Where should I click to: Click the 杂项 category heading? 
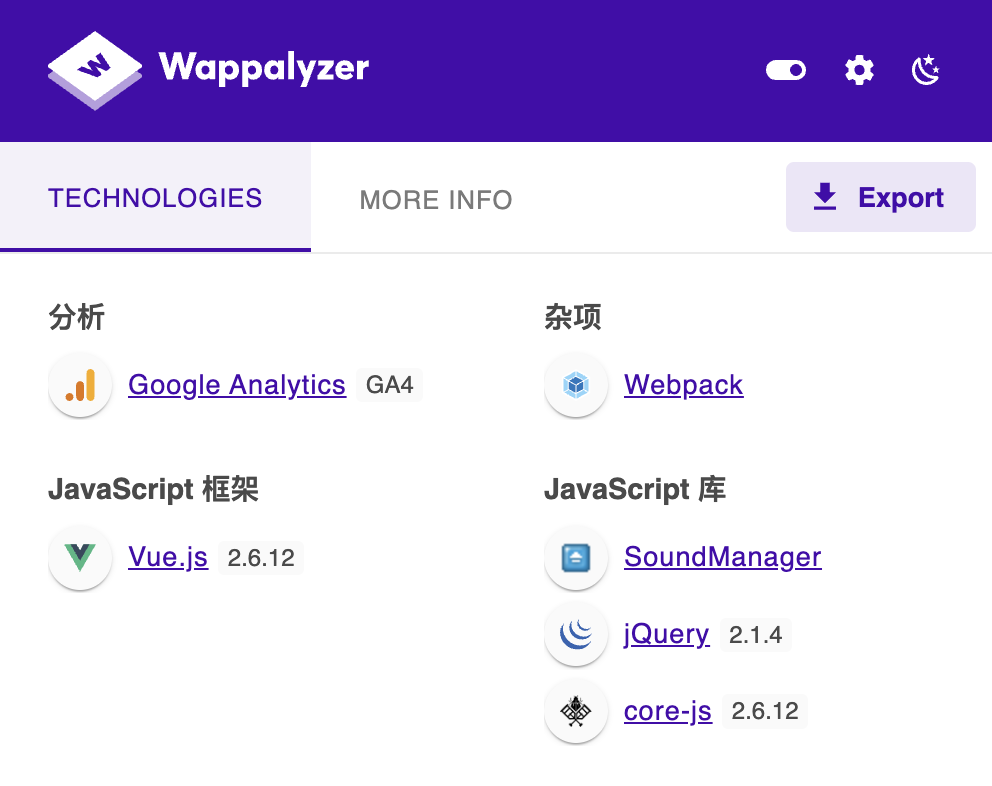click(573, 316)
